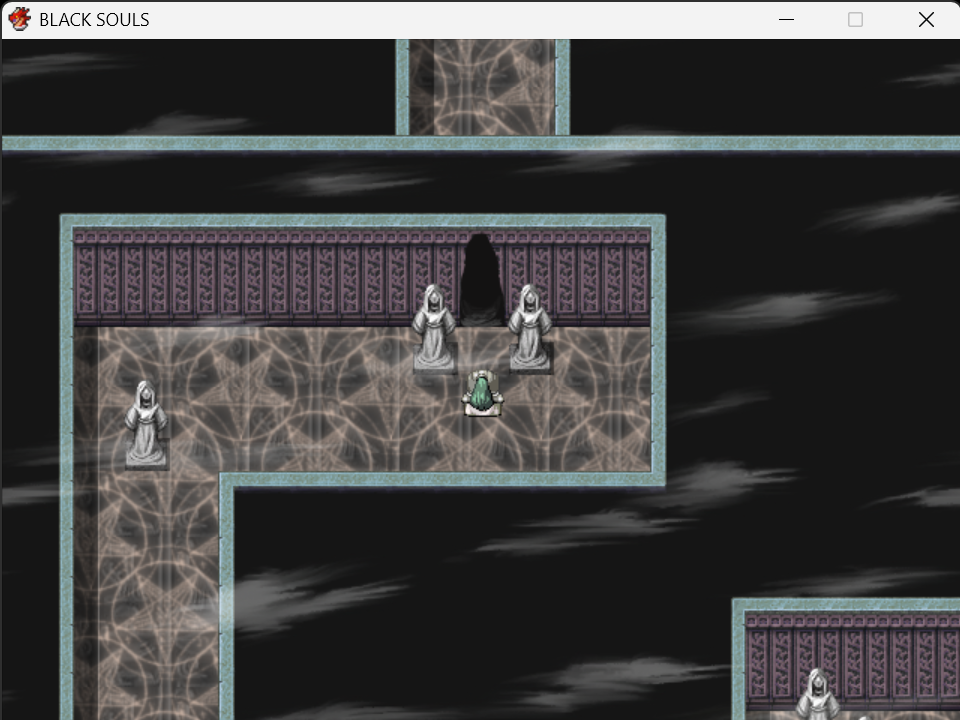Select the hooded statue left of the doorway
The height and width of the screenshot is (720, 960).
434,328
